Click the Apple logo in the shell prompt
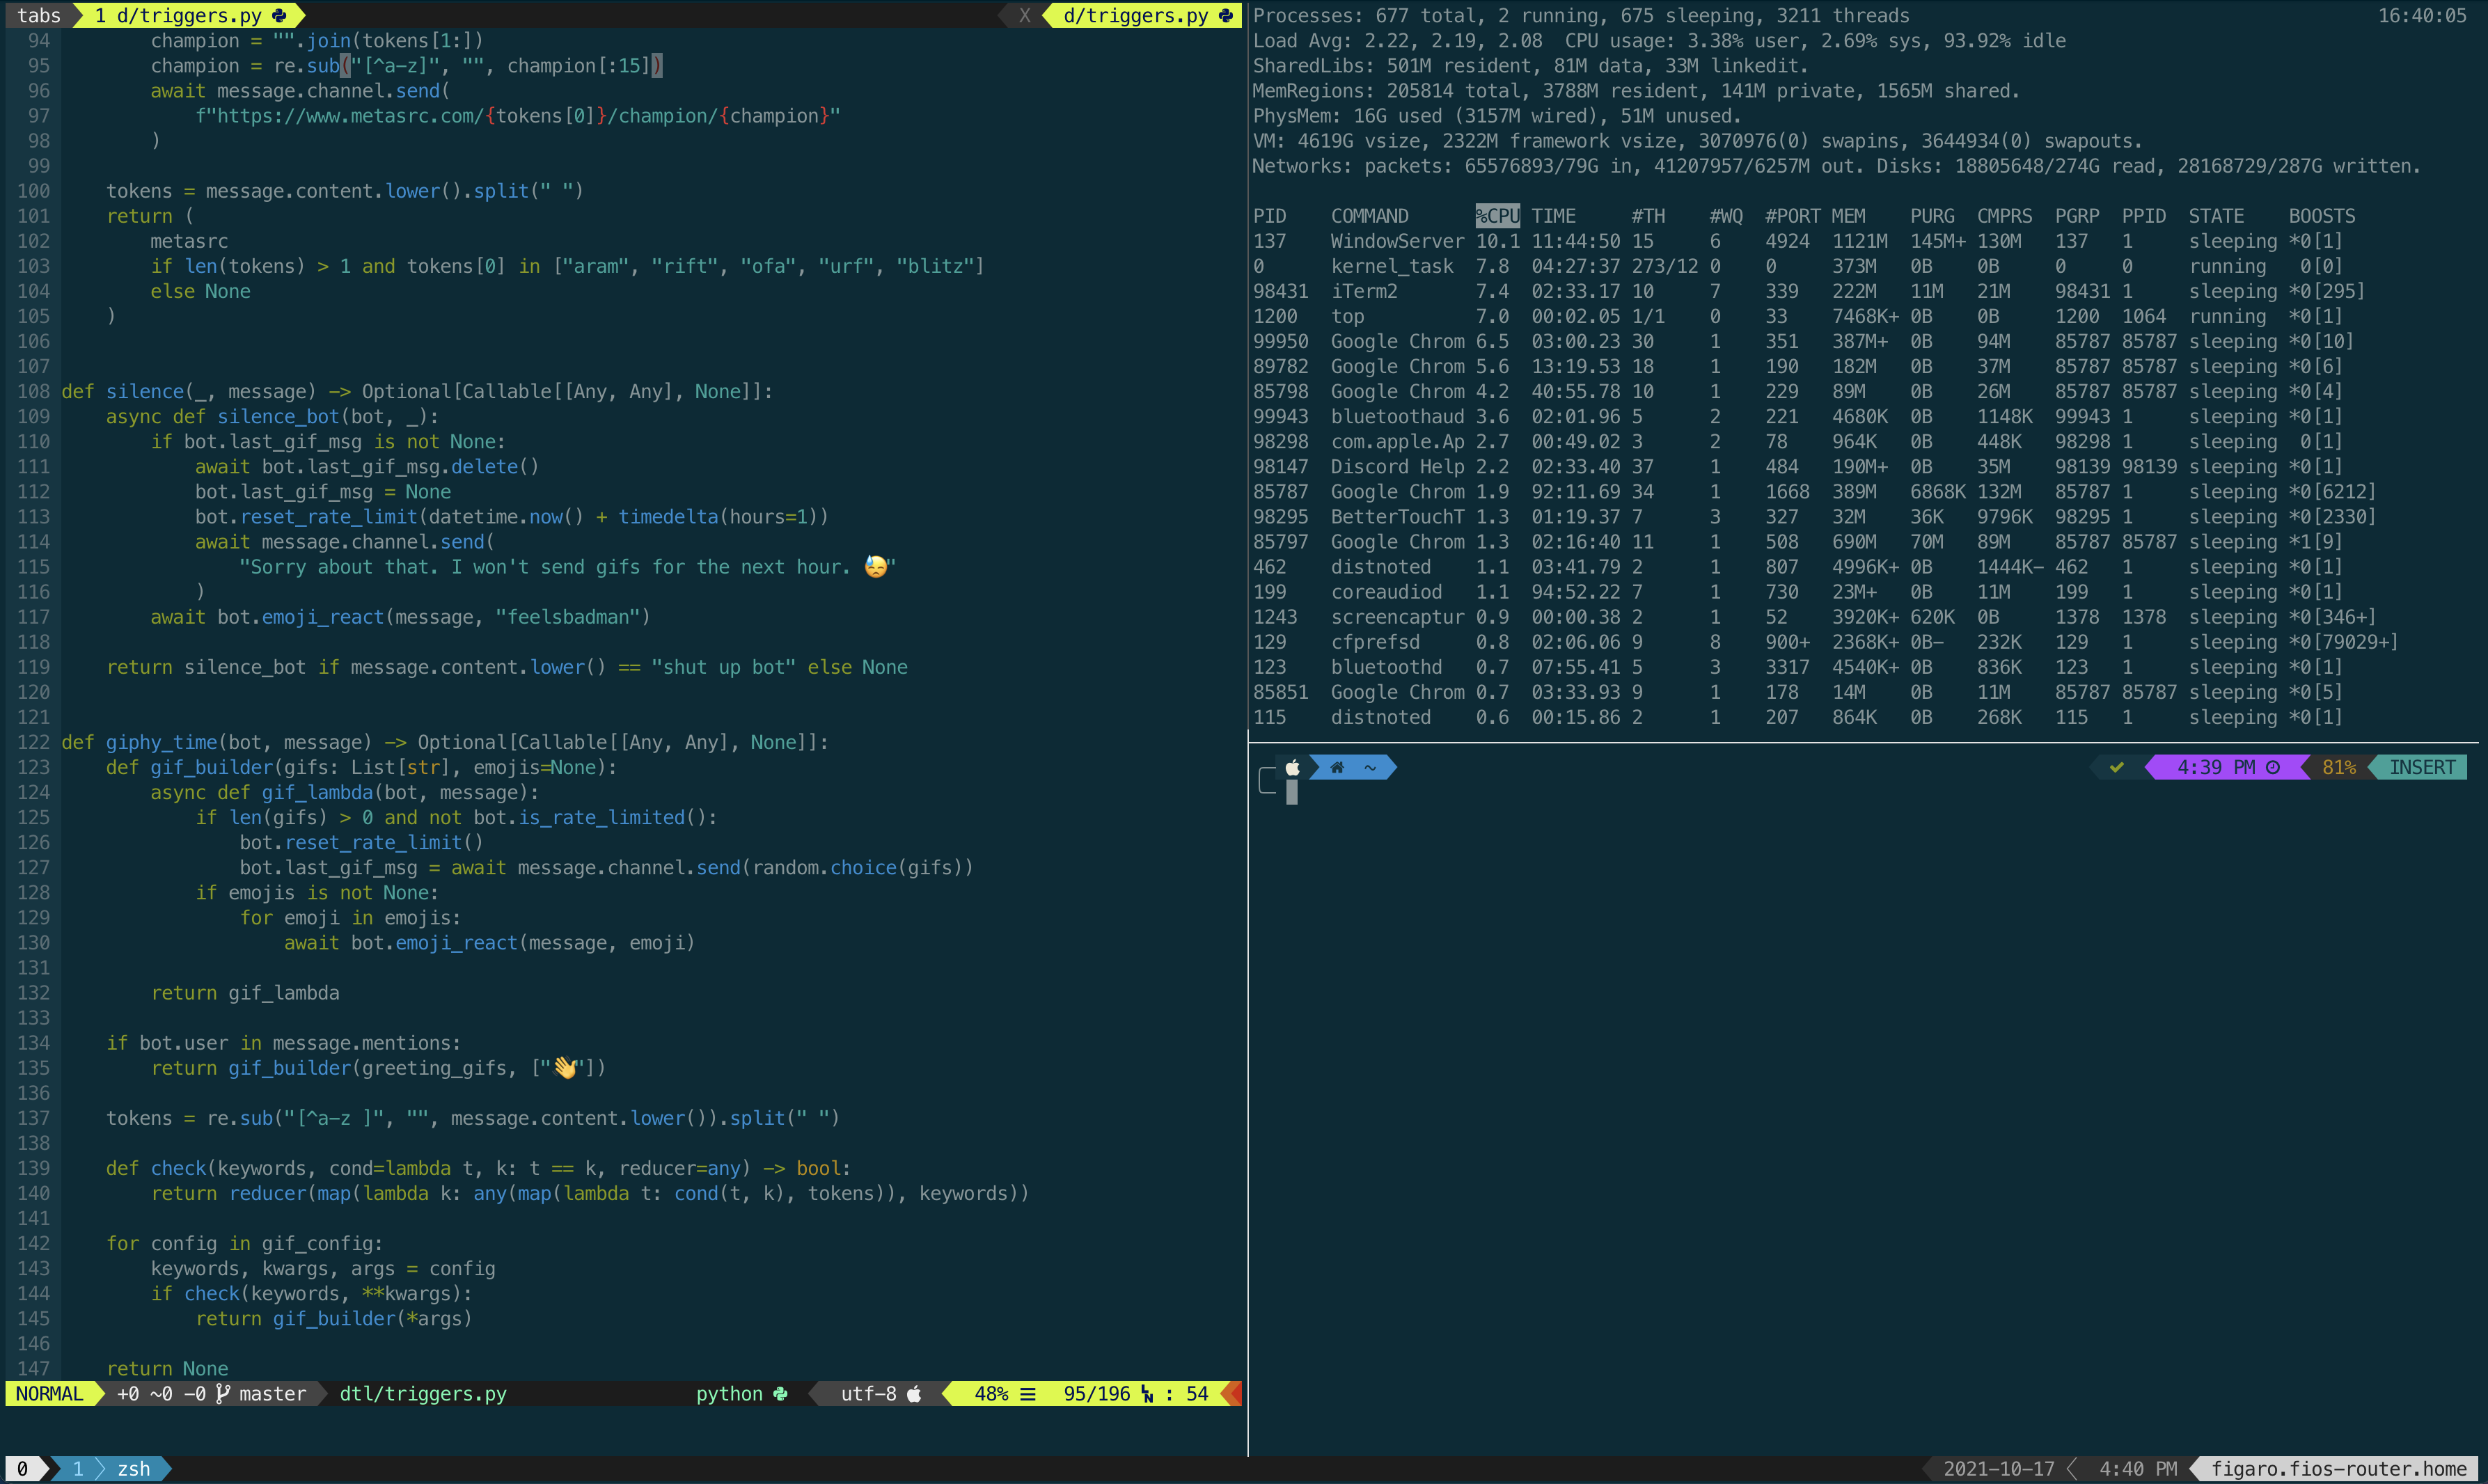 point(1293,768)
